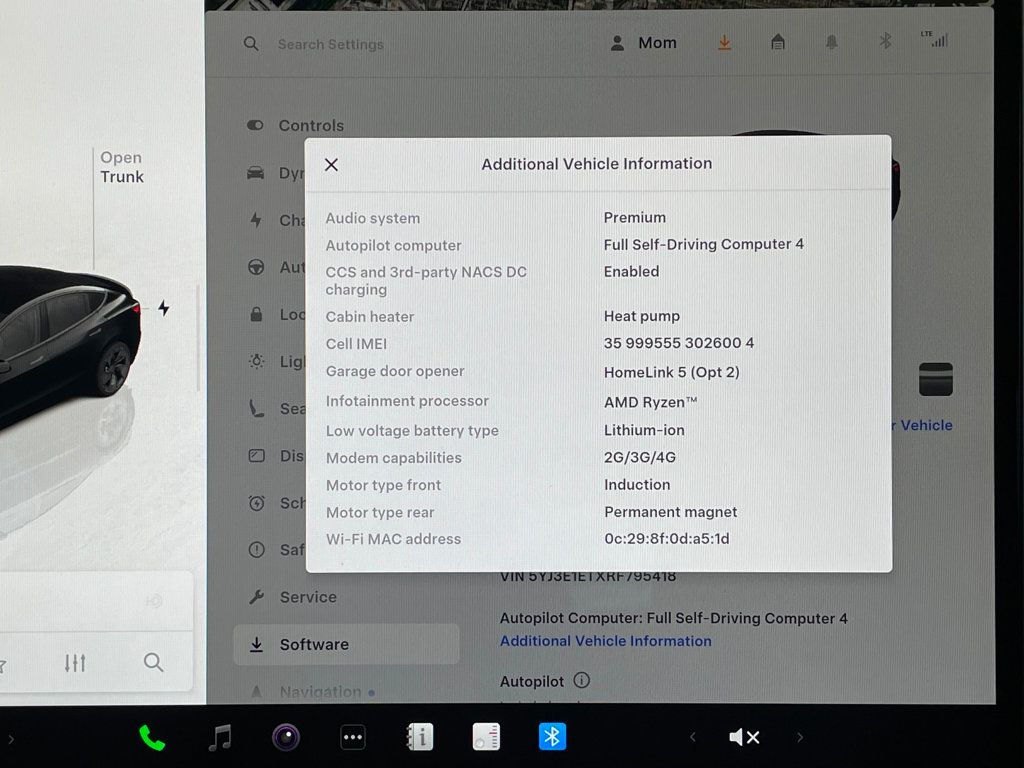View notifications with the bell icon

(x=831, y=42)
